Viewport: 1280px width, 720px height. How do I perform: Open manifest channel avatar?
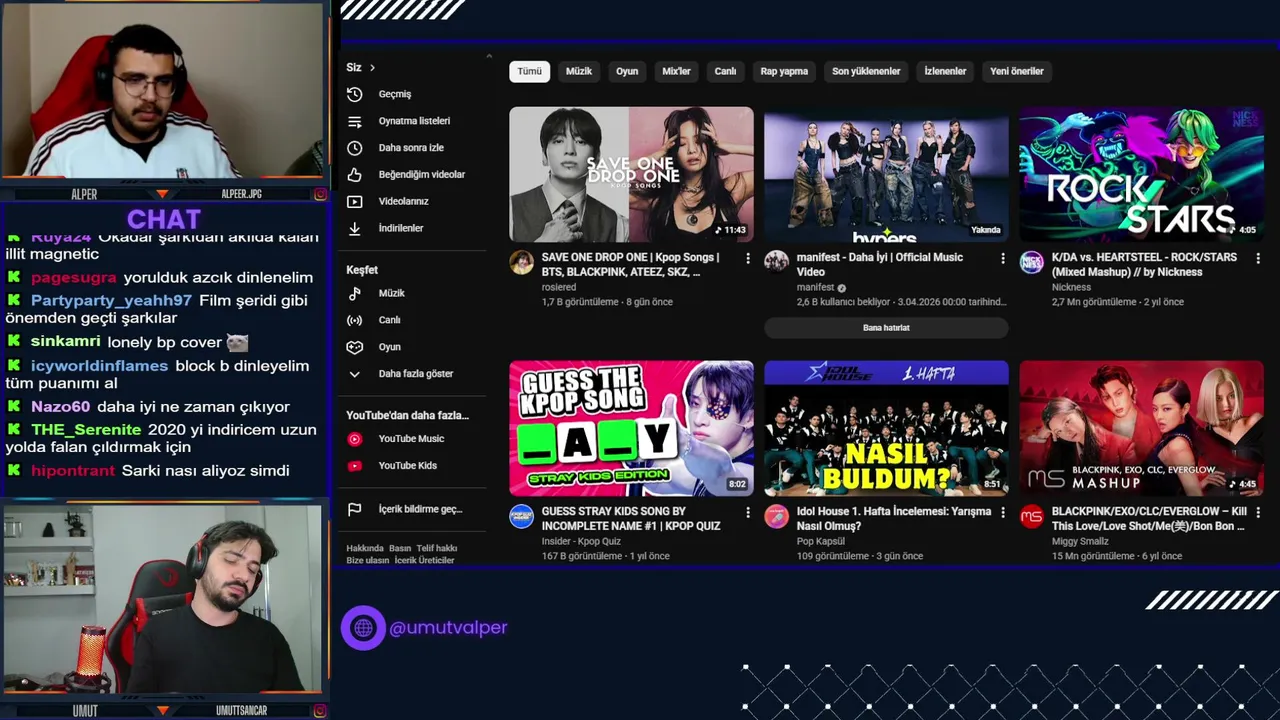[x=776, y=262]
